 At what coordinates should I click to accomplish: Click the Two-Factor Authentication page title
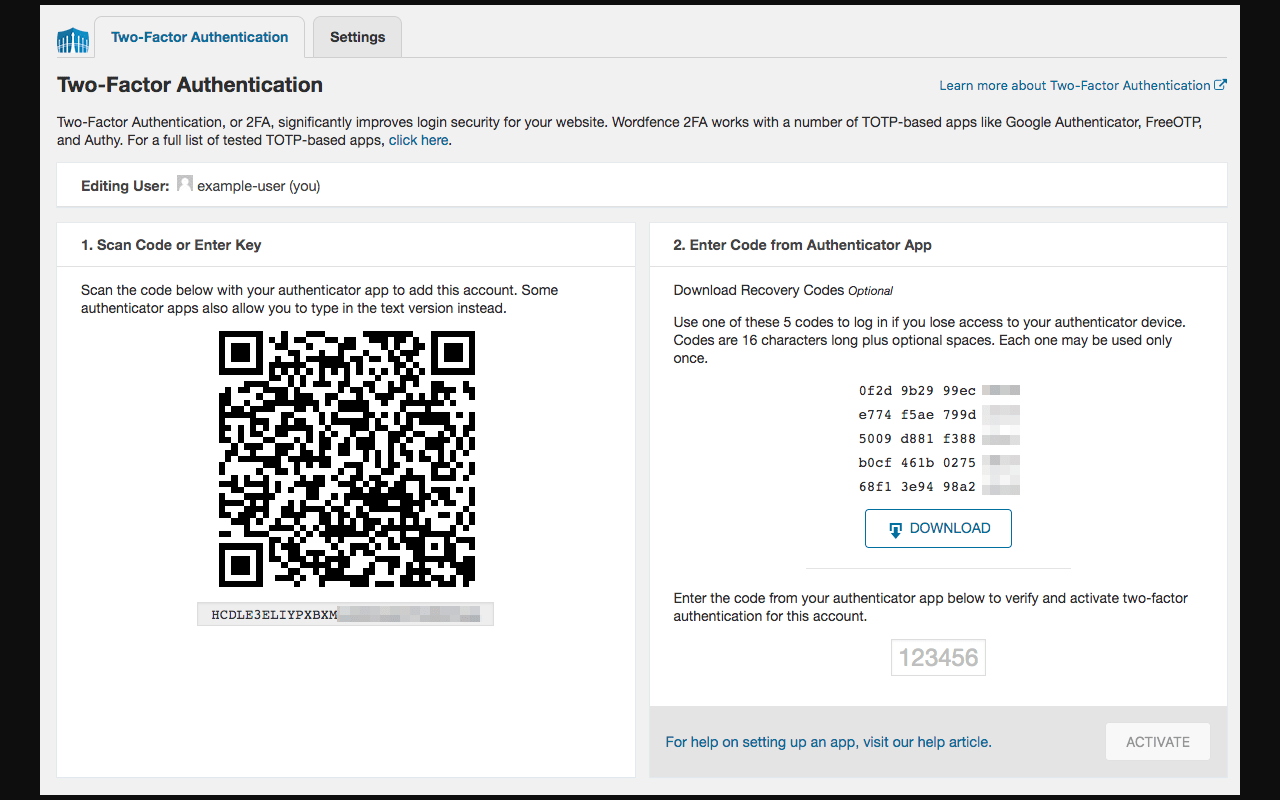pyautogui.click(x=190, y=85)
